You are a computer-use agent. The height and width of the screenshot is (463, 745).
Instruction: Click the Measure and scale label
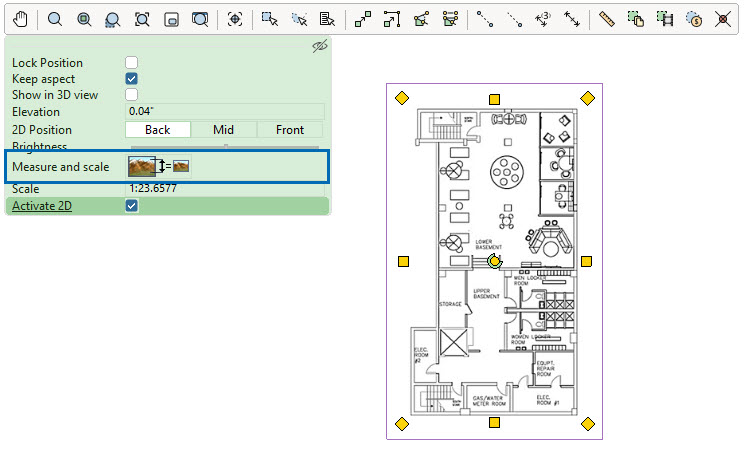click(61, 167)
